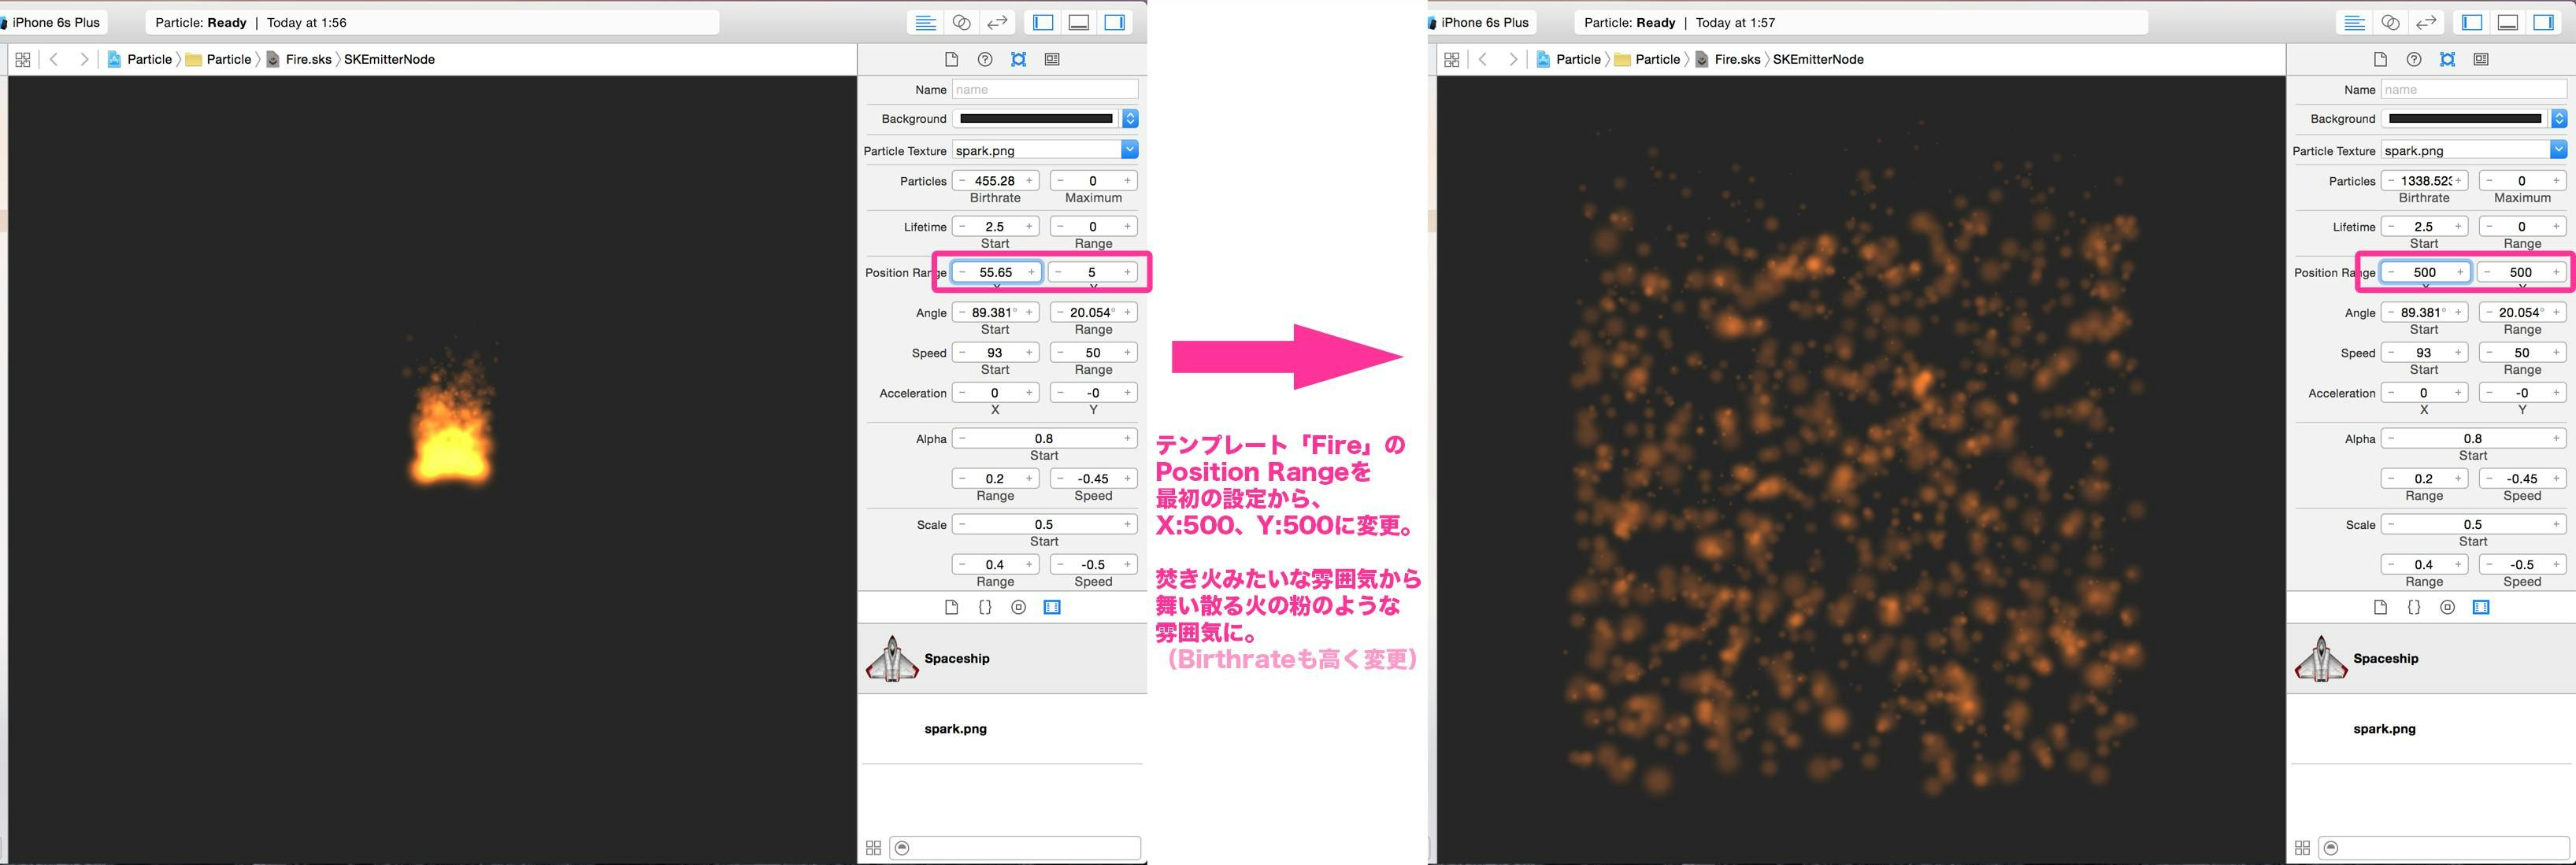Go forward in the 1:57 window jump bar
The image size is (2576, 865).
[x=1513, y=59]
